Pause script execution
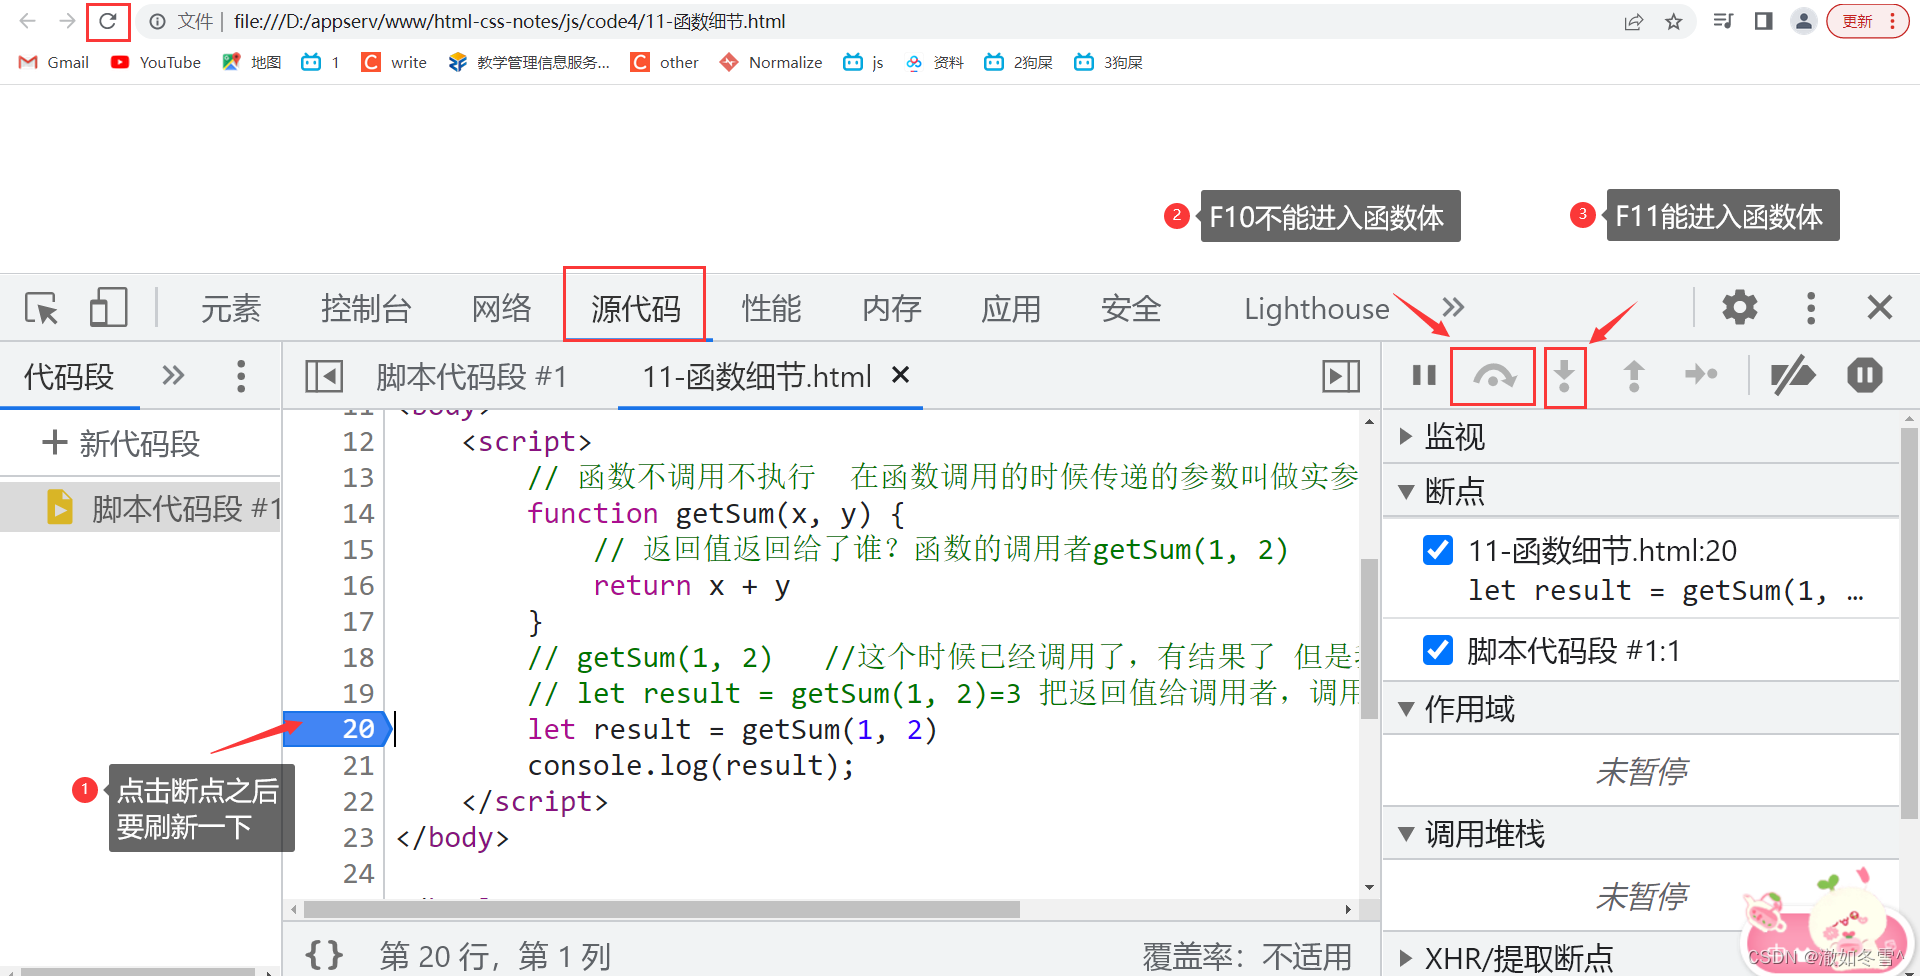Screen dimensions: 1920x976 pyautogui.click(x=1424, y=376)
